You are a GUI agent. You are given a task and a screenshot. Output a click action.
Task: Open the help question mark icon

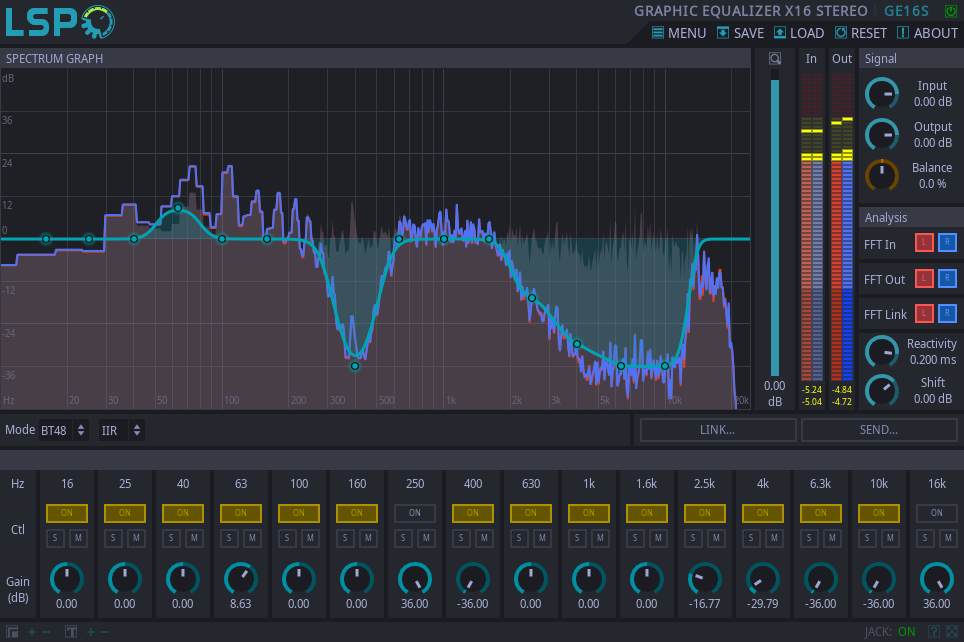coord(934,632)
